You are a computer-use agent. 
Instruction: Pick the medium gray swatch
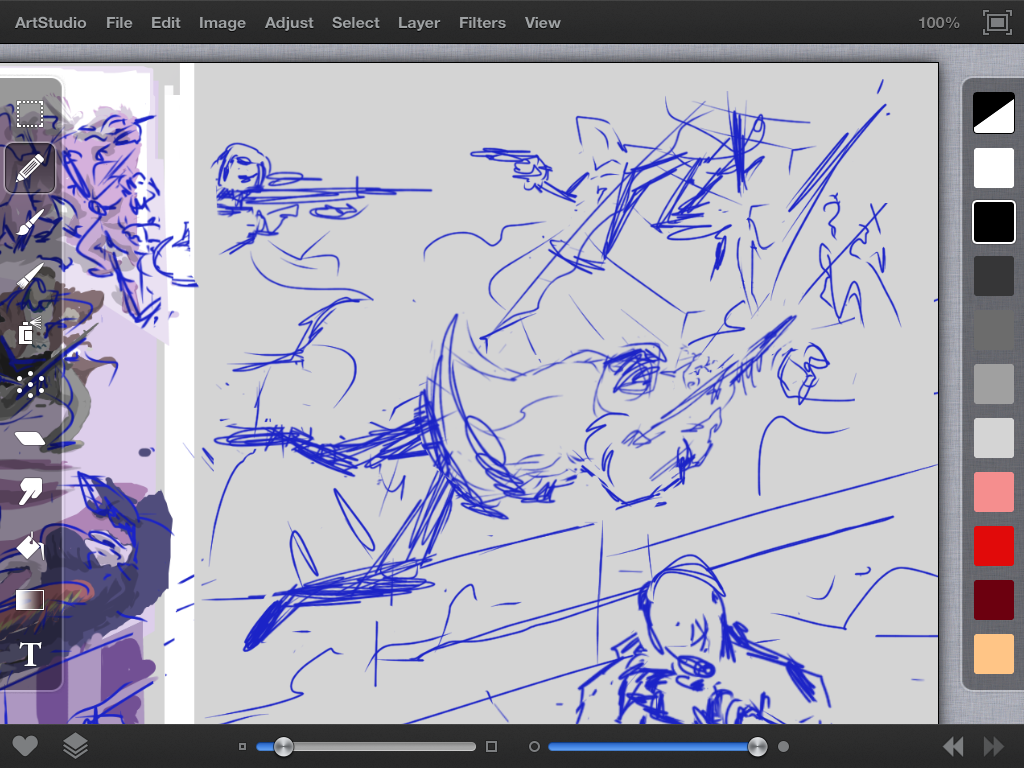tap(993, 384)
